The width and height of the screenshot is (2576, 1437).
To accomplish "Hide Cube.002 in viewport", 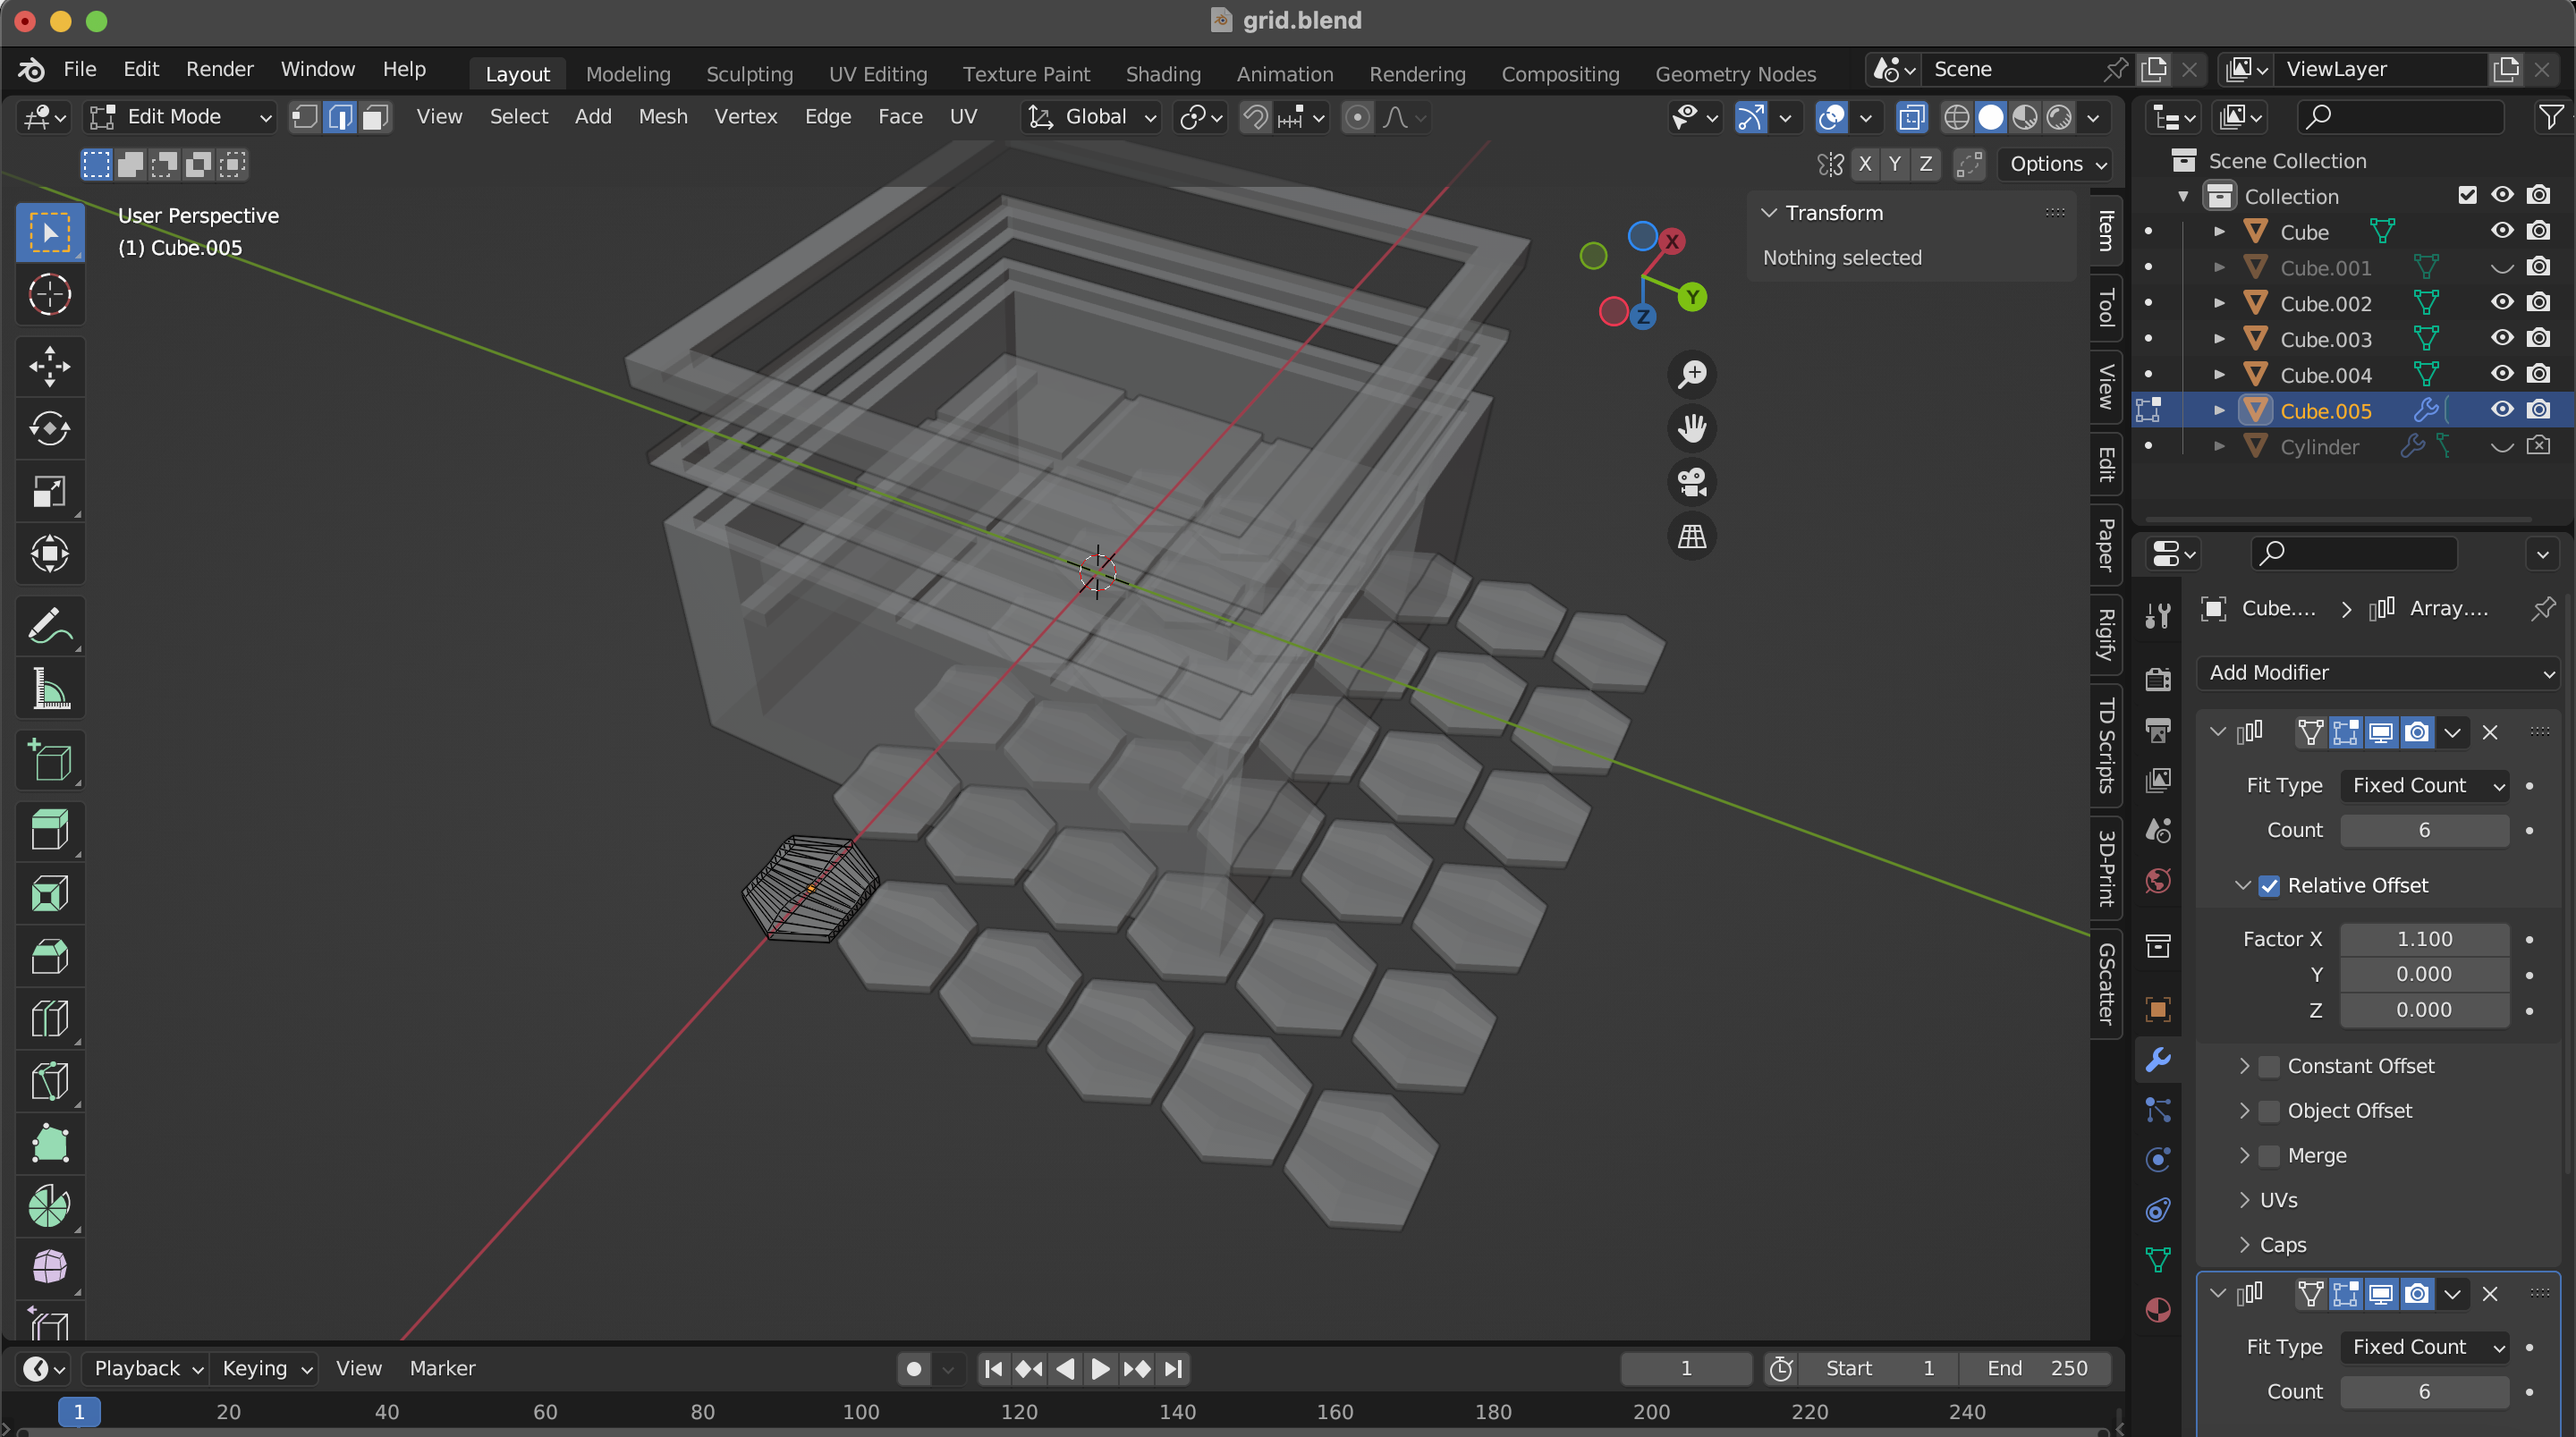I will coord(2502,302).
